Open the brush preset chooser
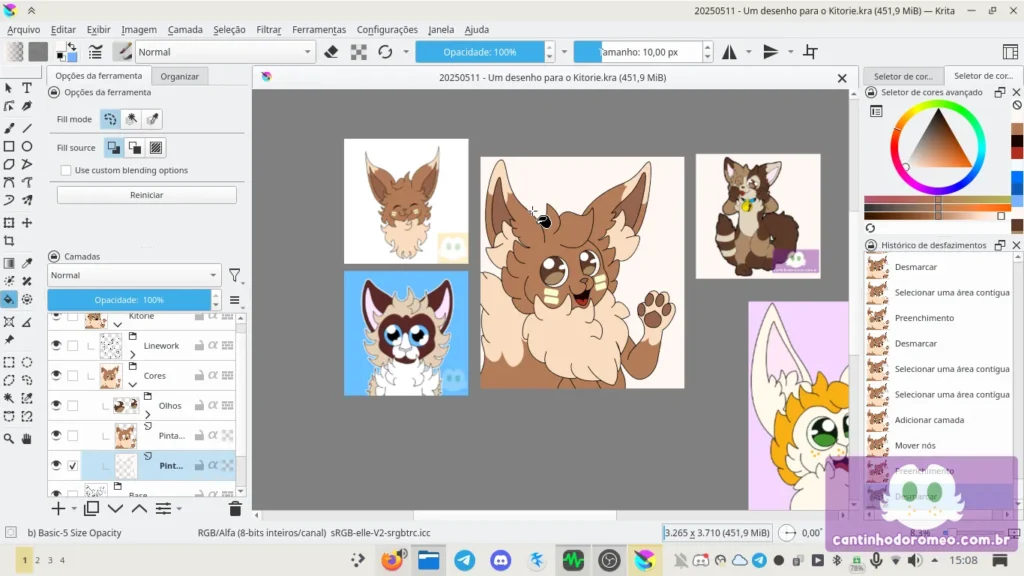The width and height of the screenshot is (1024, 576). coord(122,52)
